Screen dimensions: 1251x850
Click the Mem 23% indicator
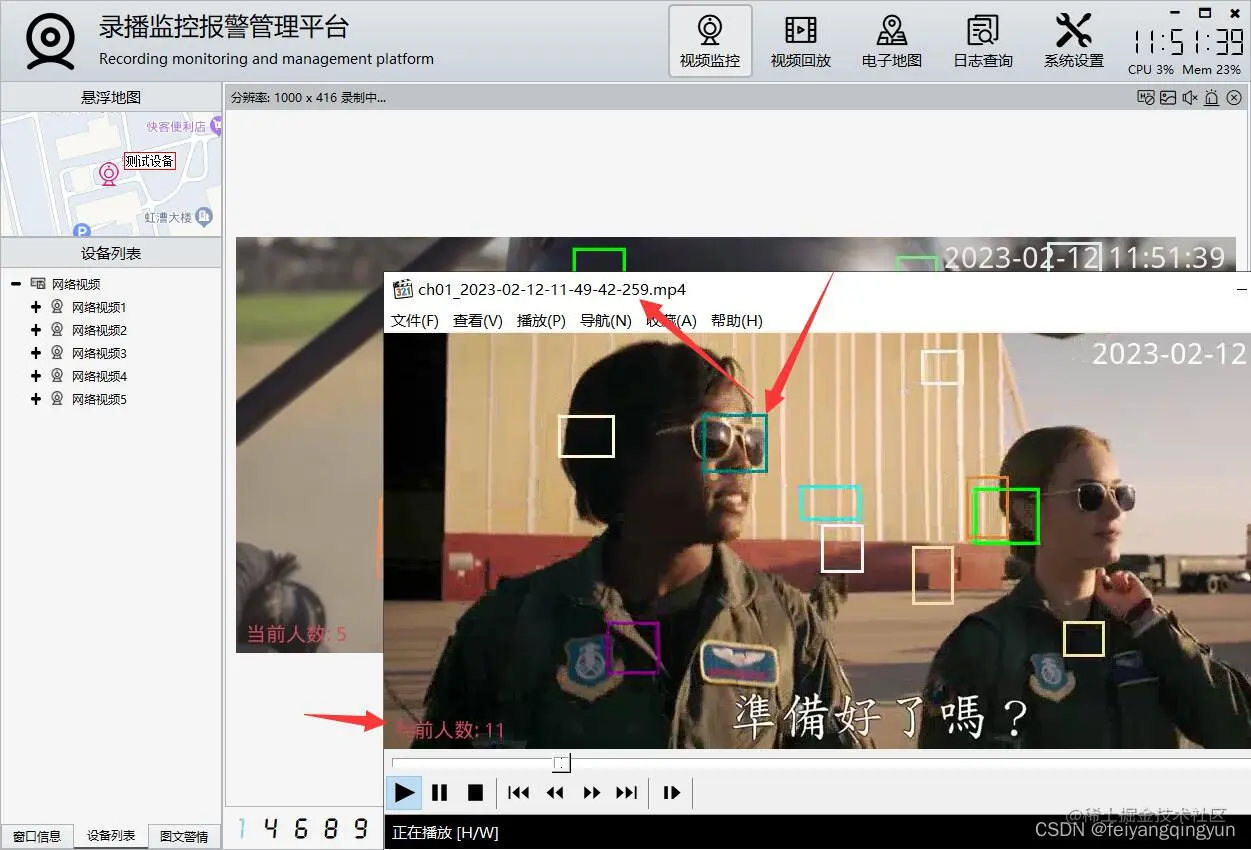tap(1211, 70)
